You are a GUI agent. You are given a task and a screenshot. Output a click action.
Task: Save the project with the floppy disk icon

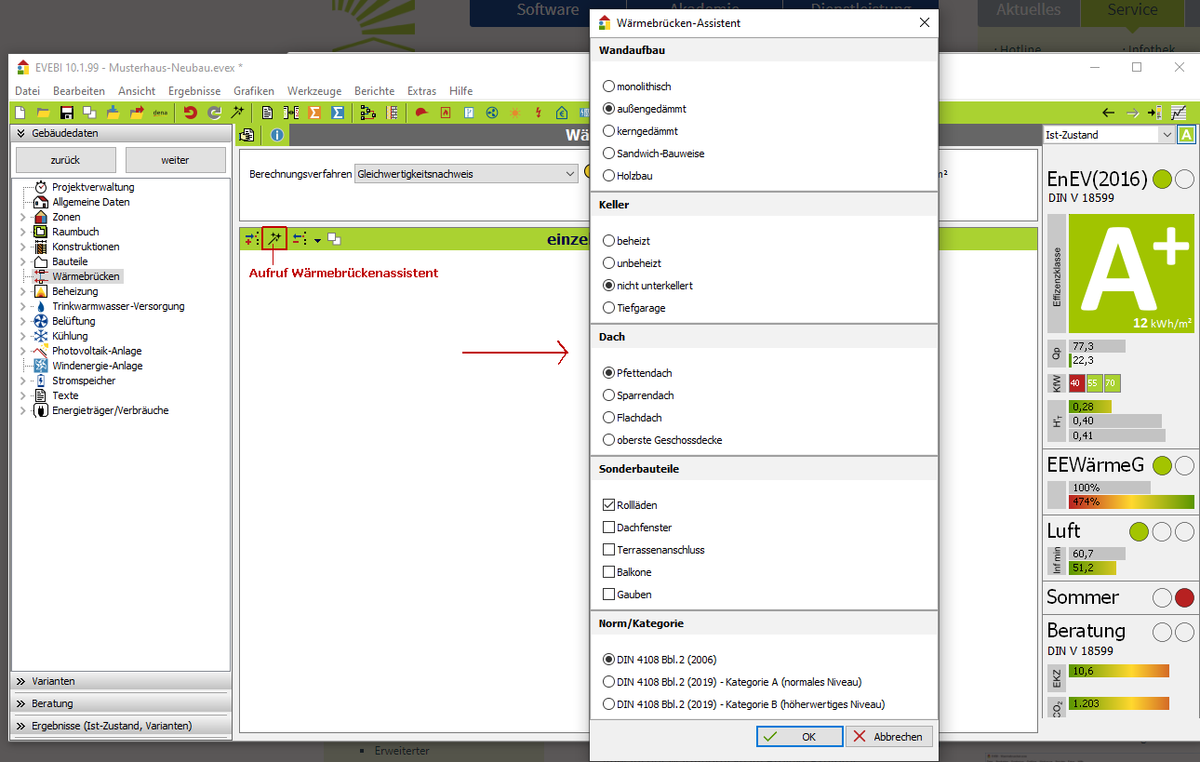[67, 112]
